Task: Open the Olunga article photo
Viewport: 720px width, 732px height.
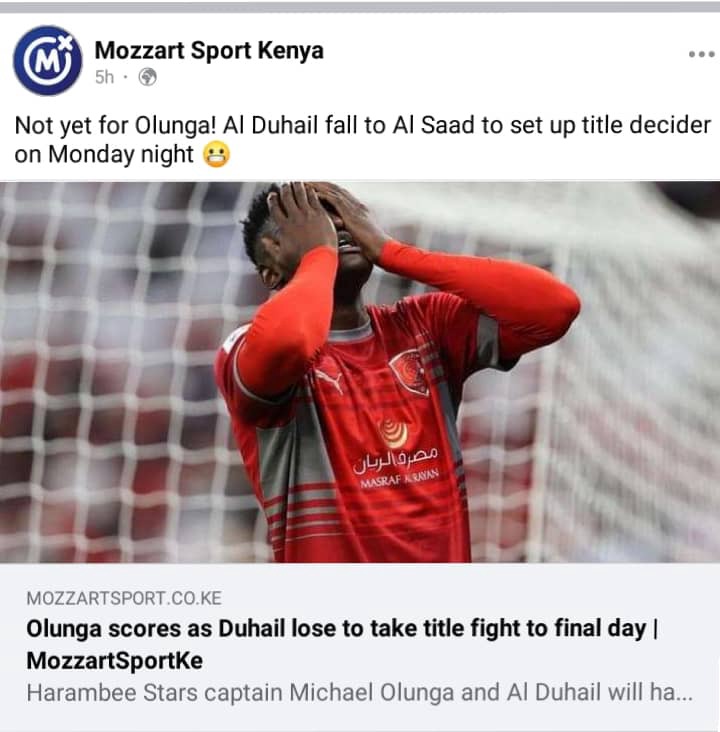Action: [360, 372]
